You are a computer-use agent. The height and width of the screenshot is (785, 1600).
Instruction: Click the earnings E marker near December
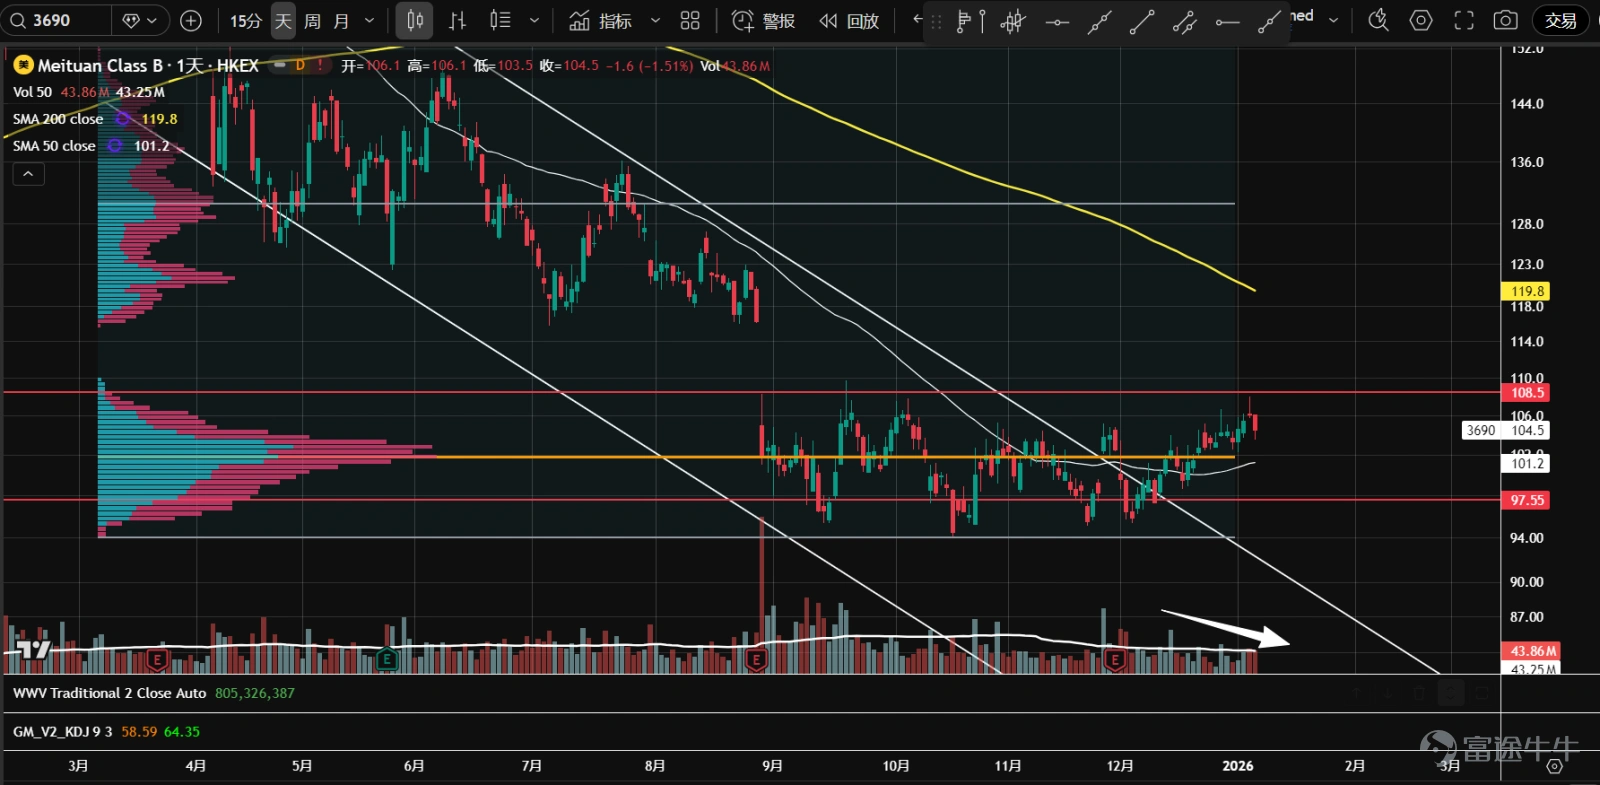pos(1114,660)
